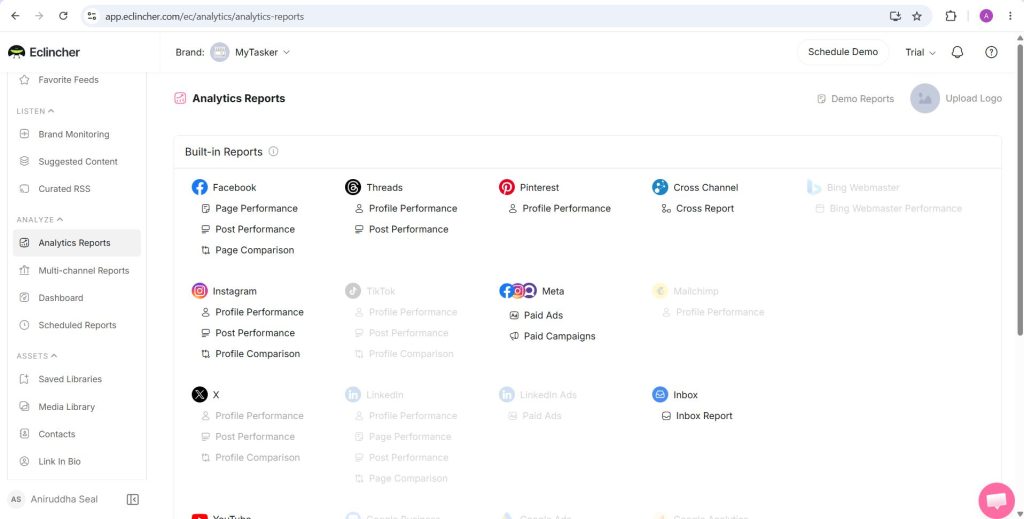The height and width of the screenshot is (519, 1024).
Task: Click the Meta combined logos icon
Action: (x=518, y=291)
